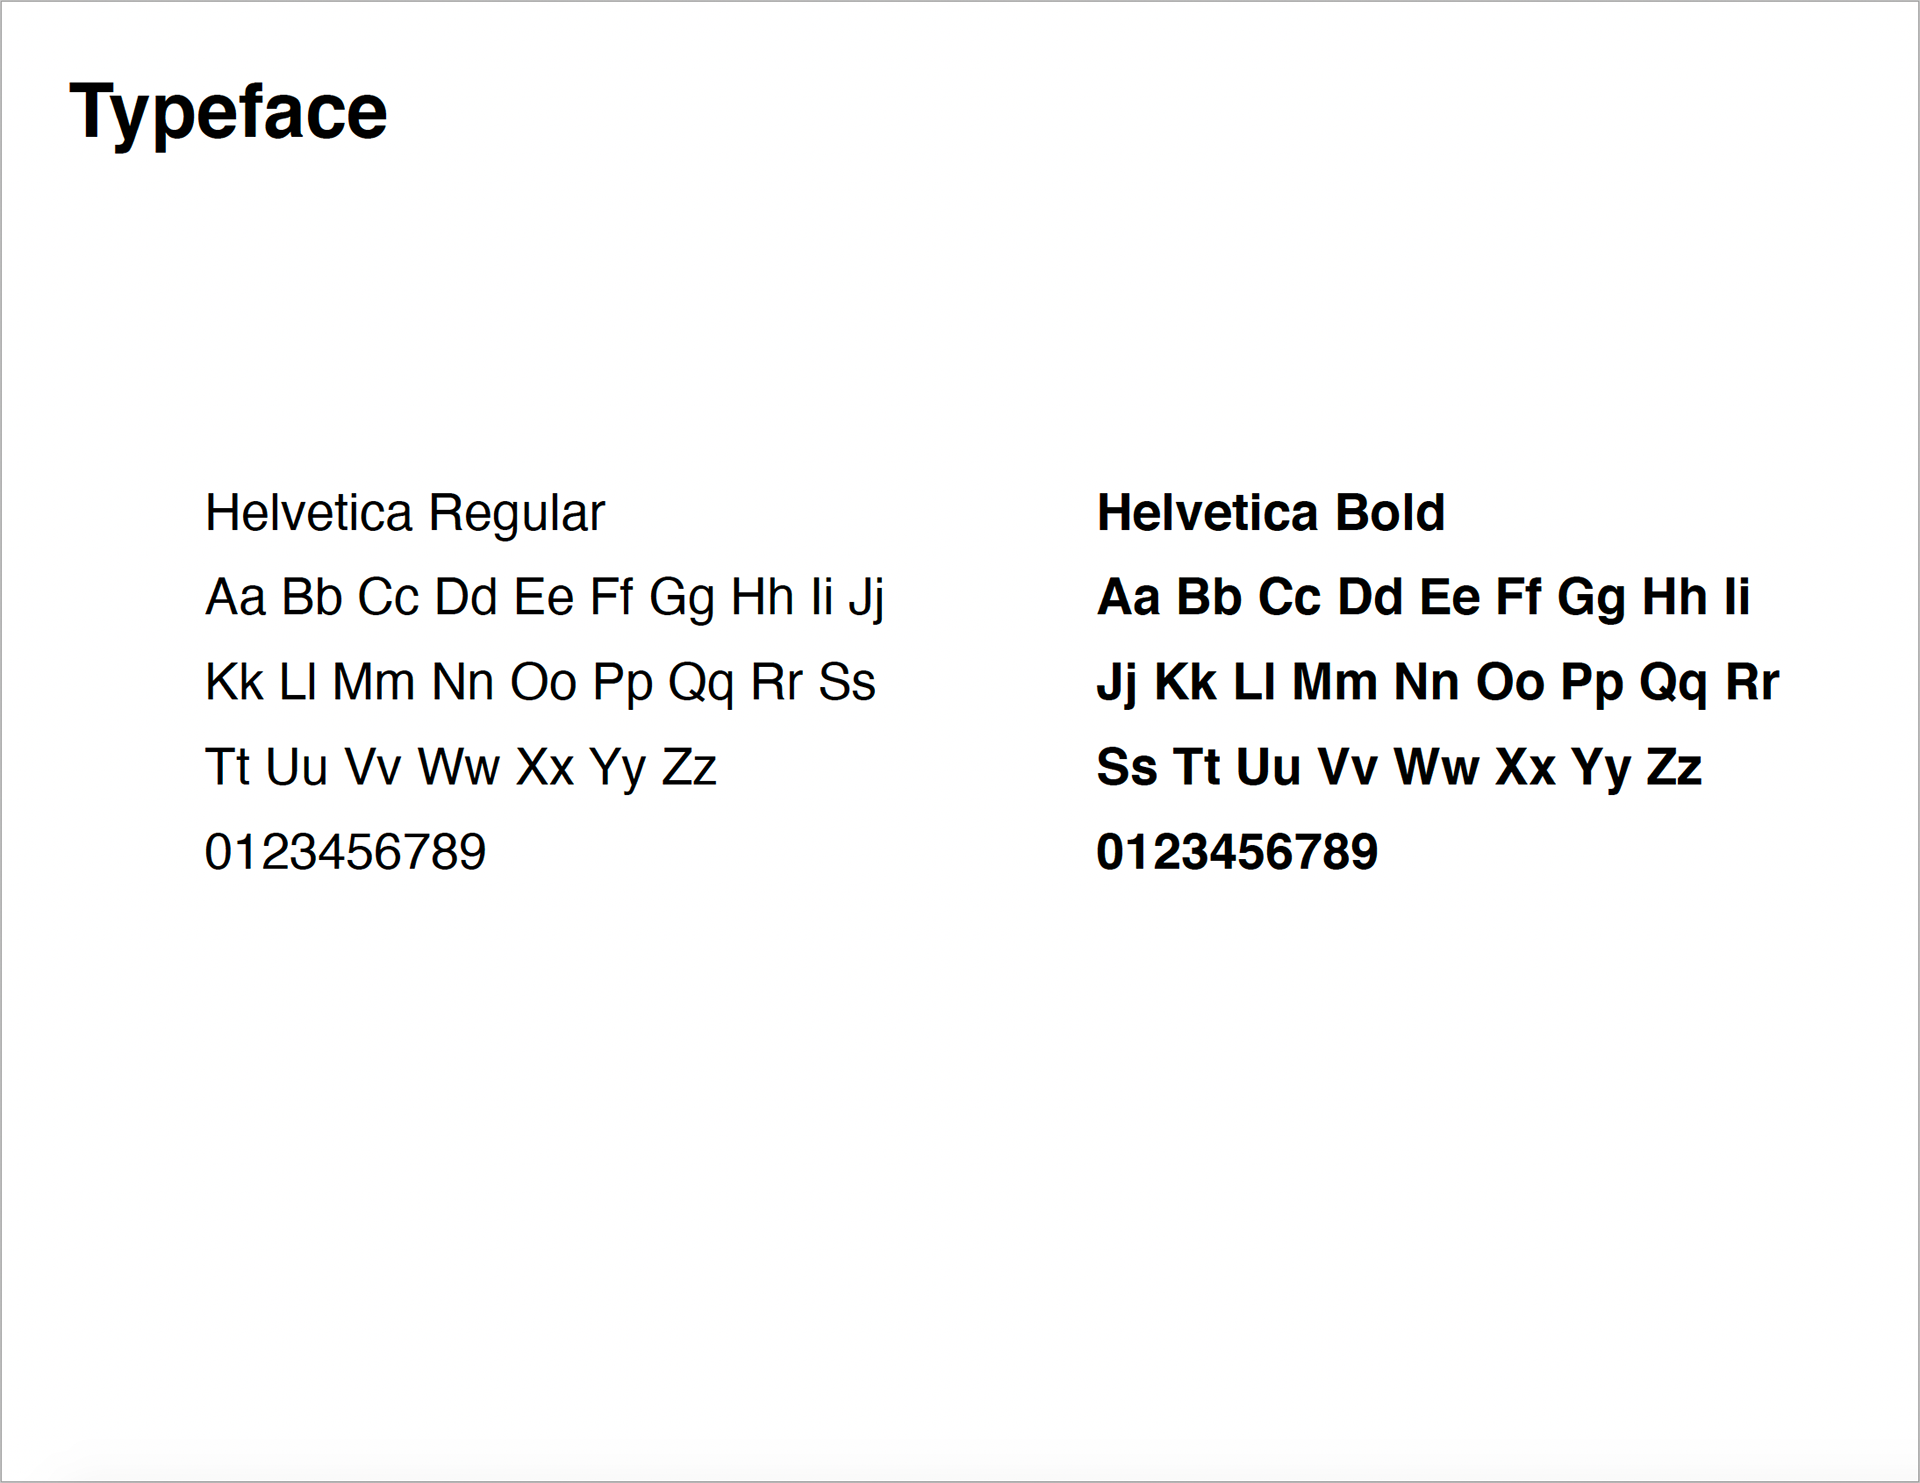Click the regular Ss letter pair
The height and width of the screenshot is (1483, 1920).
pos(847,682)
